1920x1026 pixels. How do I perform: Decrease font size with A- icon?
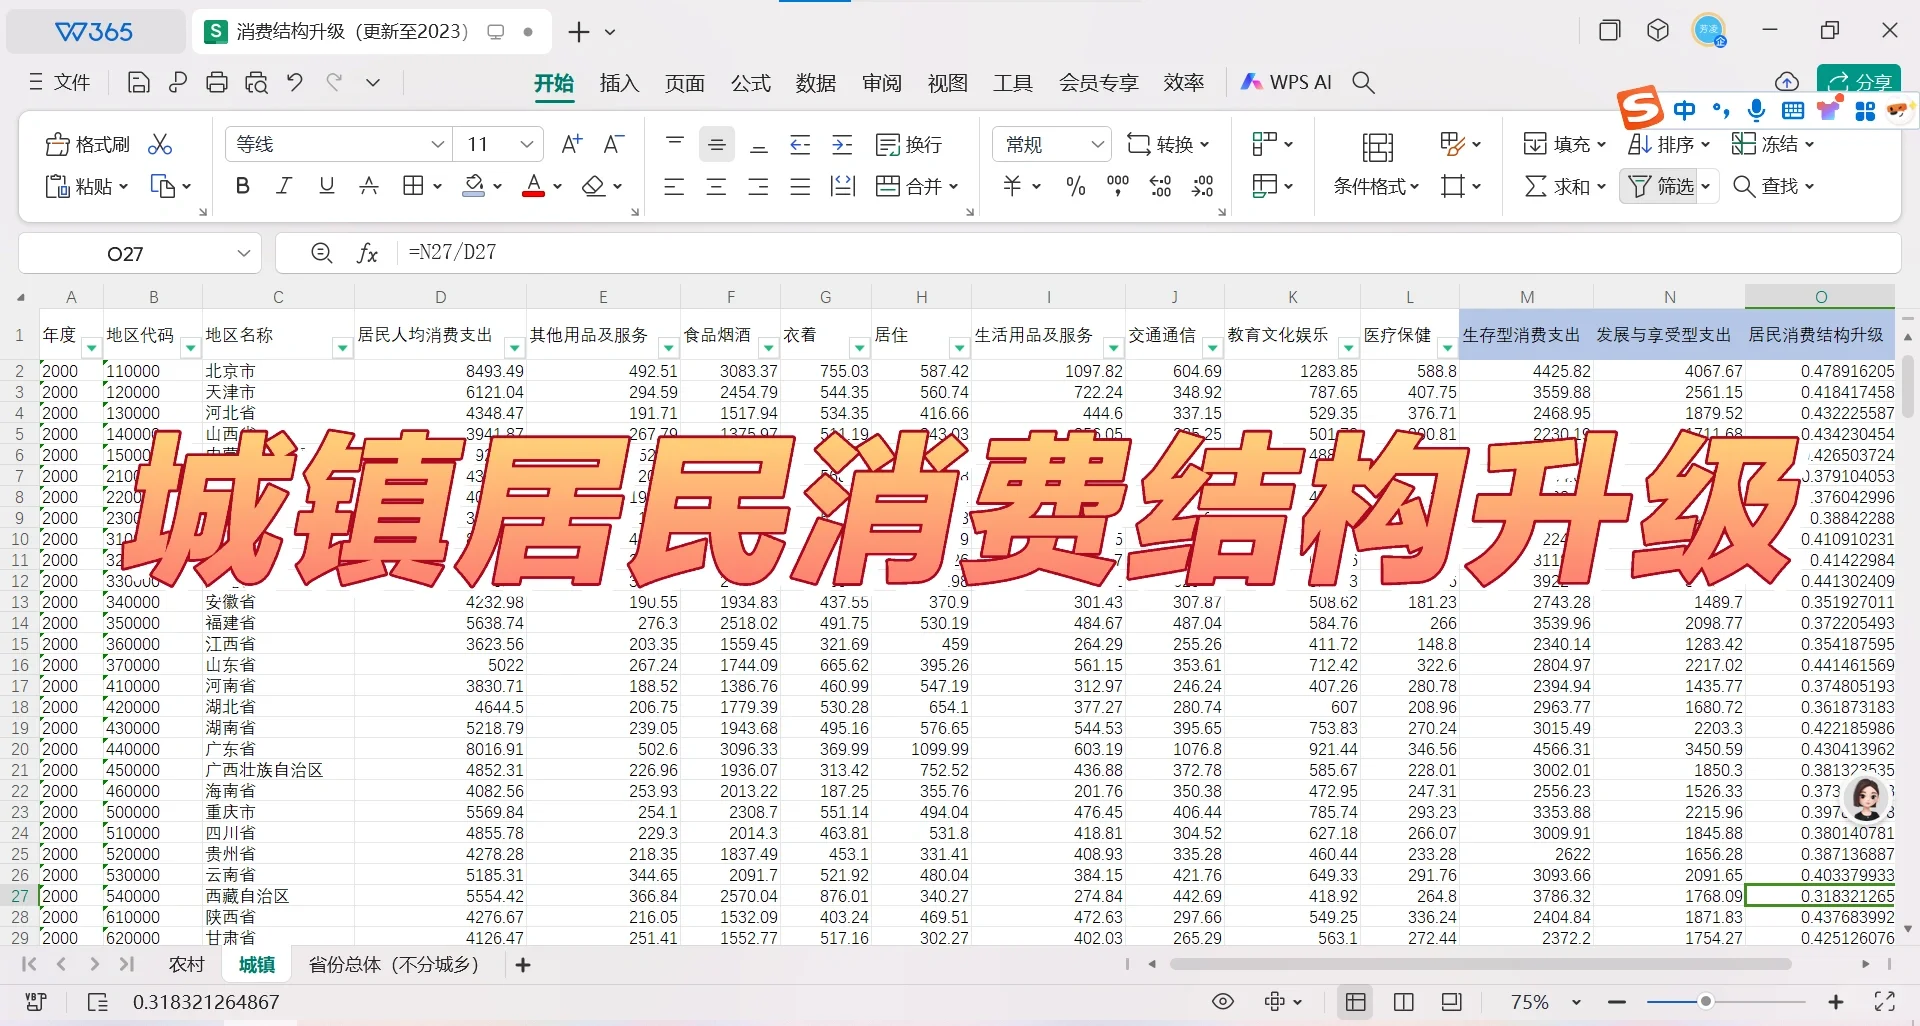click(614, 144)
